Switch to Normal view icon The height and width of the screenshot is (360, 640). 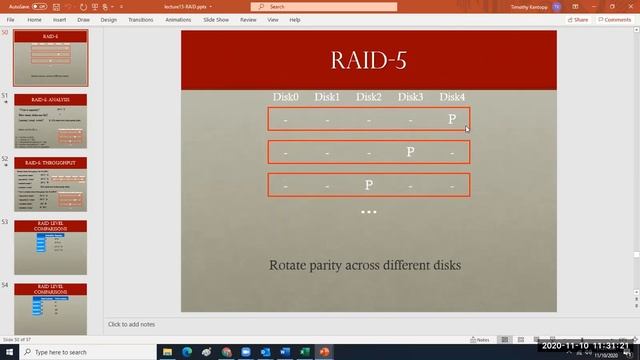(x=505, y=340)
